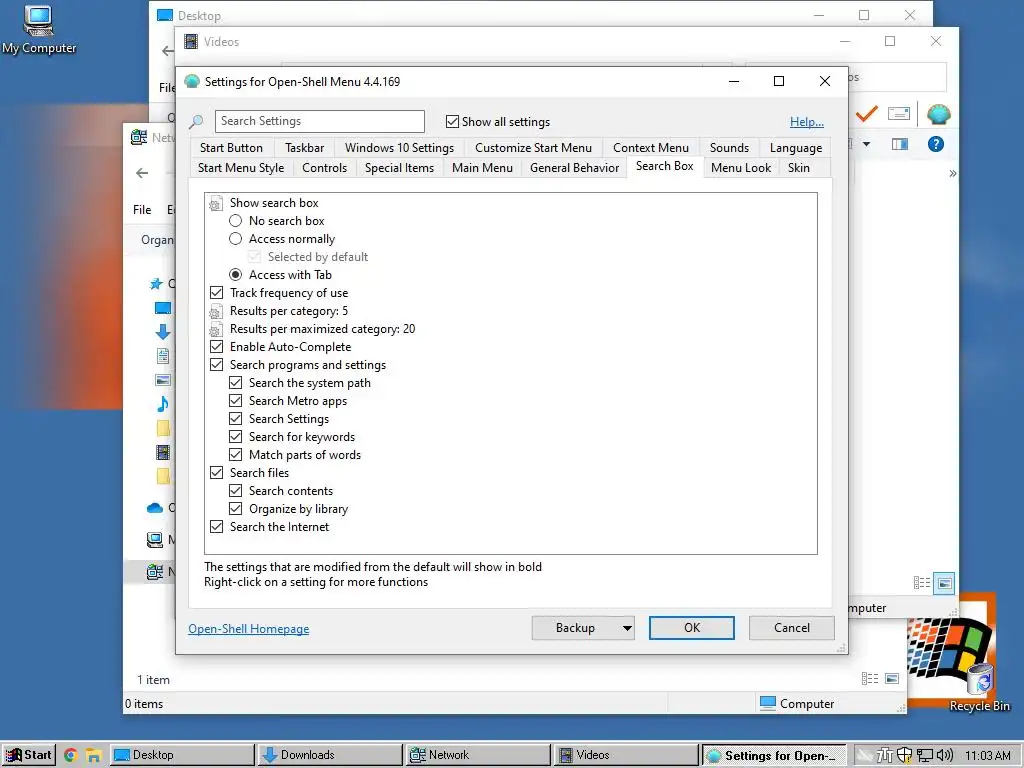Click details view icon near 1 item status

point(870,679)
